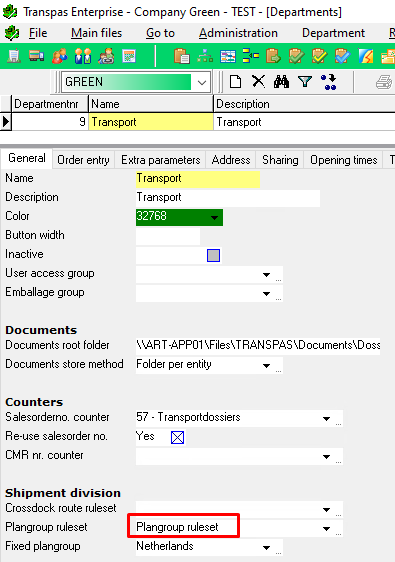Expand the CMR nr. counter dropdown
395x562 pixels.
pyautogui.click(x=326, y=457)
